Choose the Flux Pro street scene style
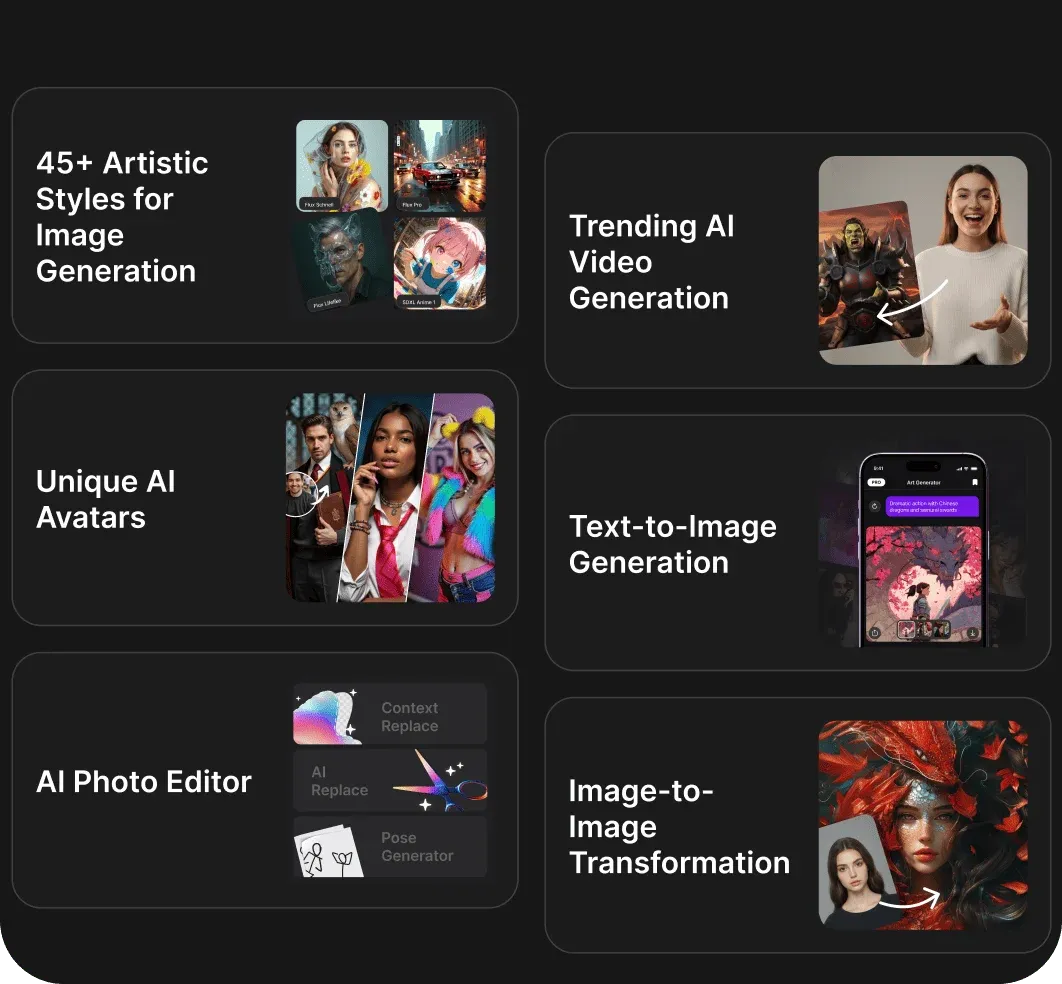This screenshot has width=1062, height=984. point(439,165)
